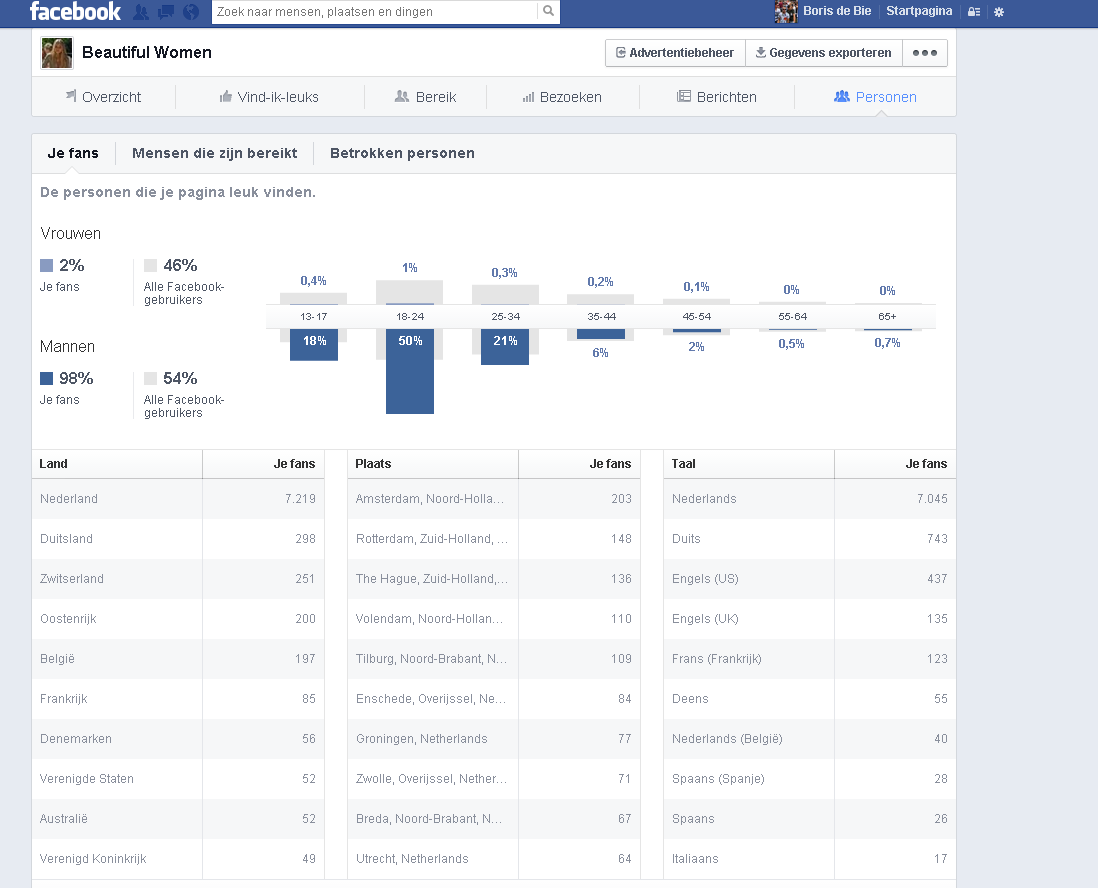Click the 1% women value above 18-24
The height and width of the screenshot is (888, 1098).
[410, 268]
